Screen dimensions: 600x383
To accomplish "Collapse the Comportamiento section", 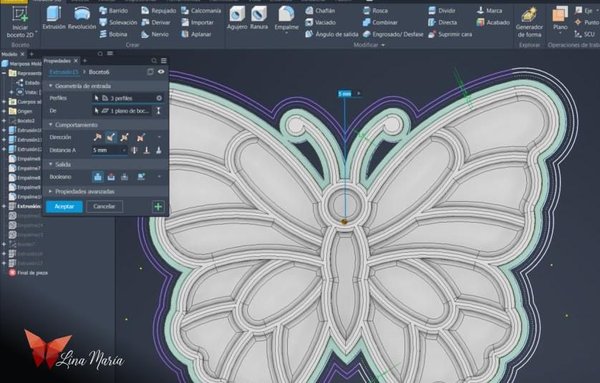I will pos(51,125).
